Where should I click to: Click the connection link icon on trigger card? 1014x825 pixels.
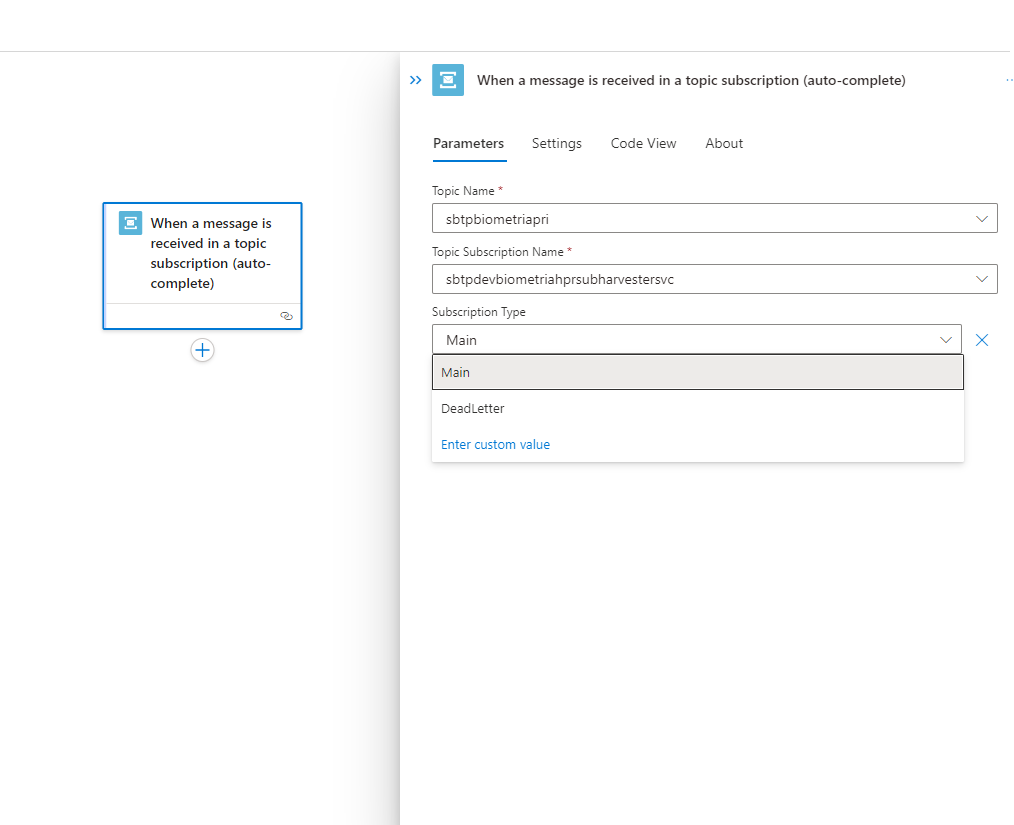[x=286, y=316]
